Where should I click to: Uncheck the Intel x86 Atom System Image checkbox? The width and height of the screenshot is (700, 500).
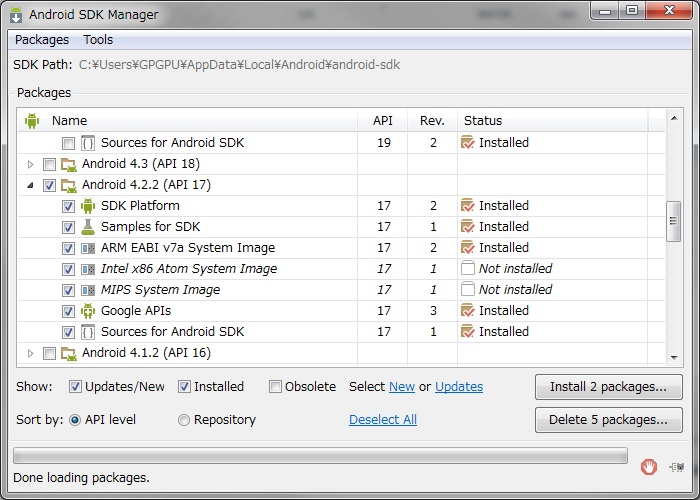coord(69,269)
